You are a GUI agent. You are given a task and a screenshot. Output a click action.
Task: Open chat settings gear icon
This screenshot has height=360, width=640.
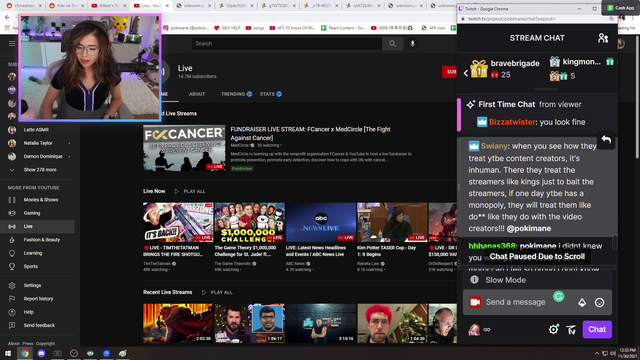(553, 329)
